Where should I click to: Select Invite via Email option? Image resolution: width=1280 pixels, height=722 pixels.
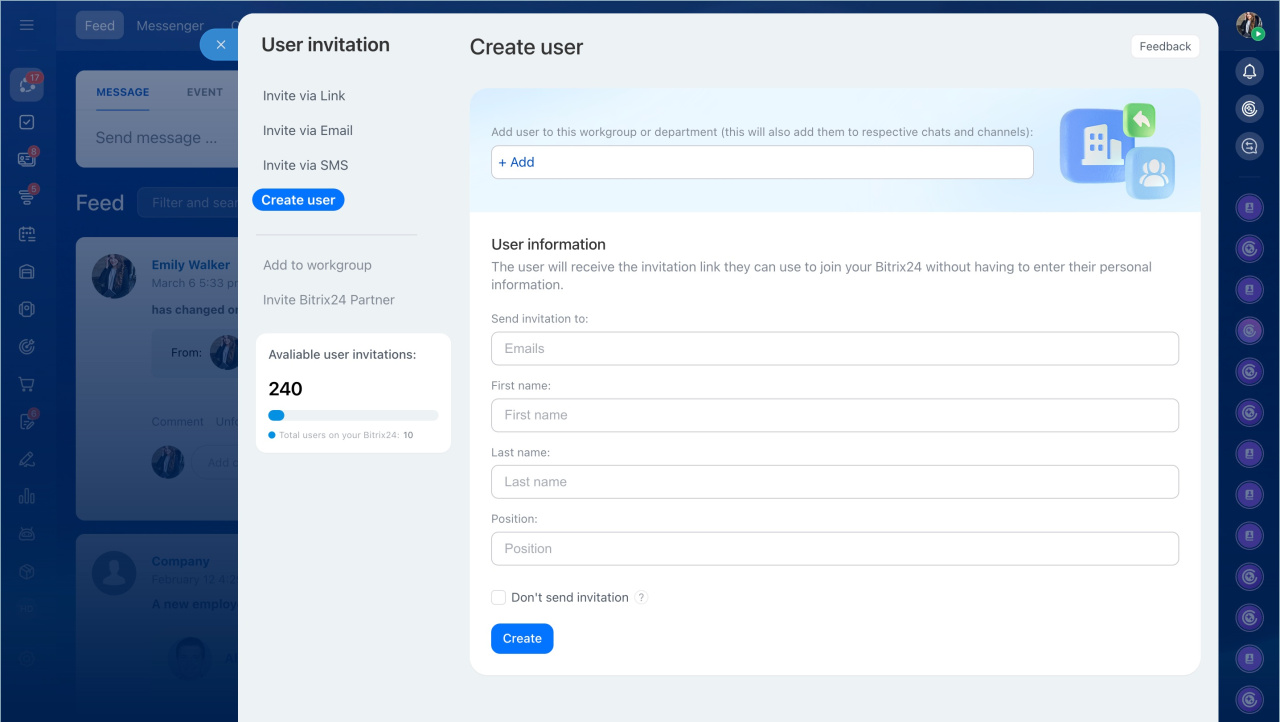coord(308,131)
